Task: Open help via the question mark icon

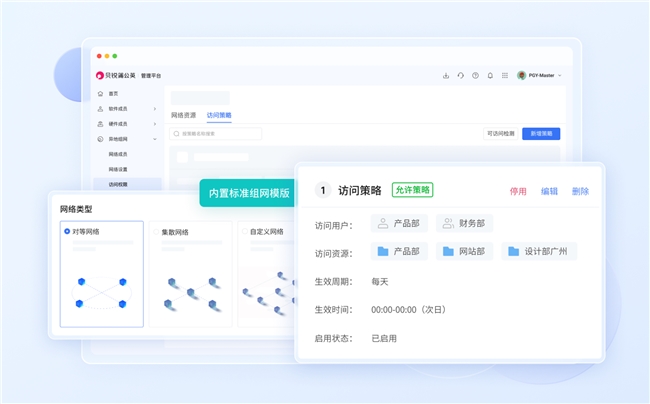Action: coord(475,75)
